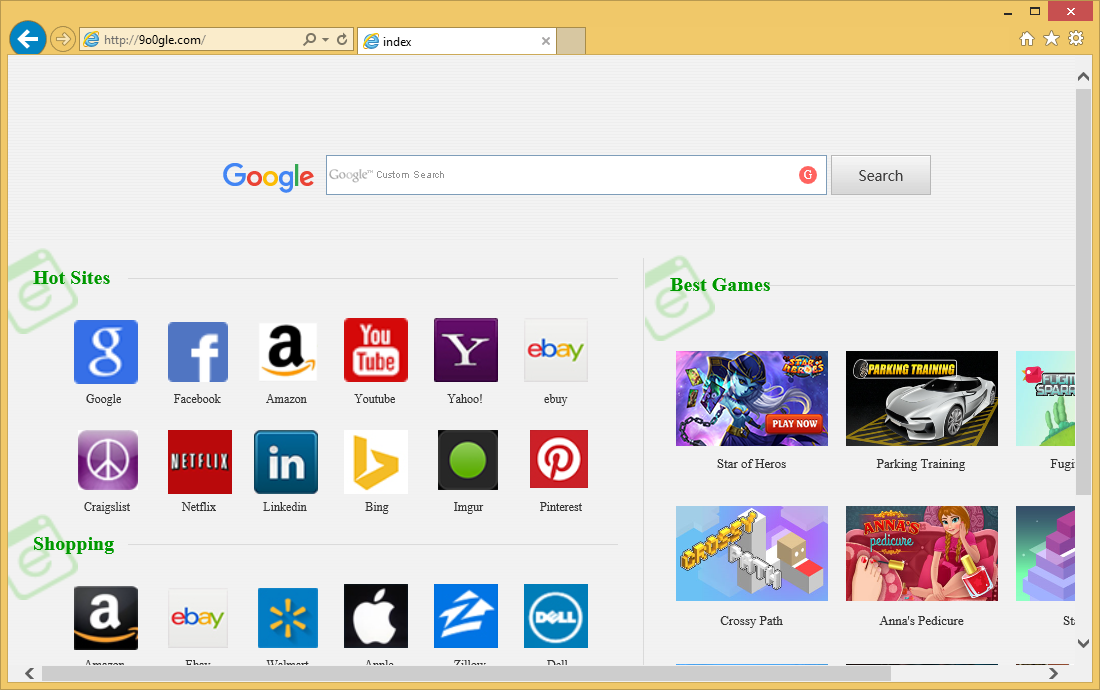The image size is (1100, 690).
Task: Click the 'Star of Heros' text link
Action: [751, 464]
